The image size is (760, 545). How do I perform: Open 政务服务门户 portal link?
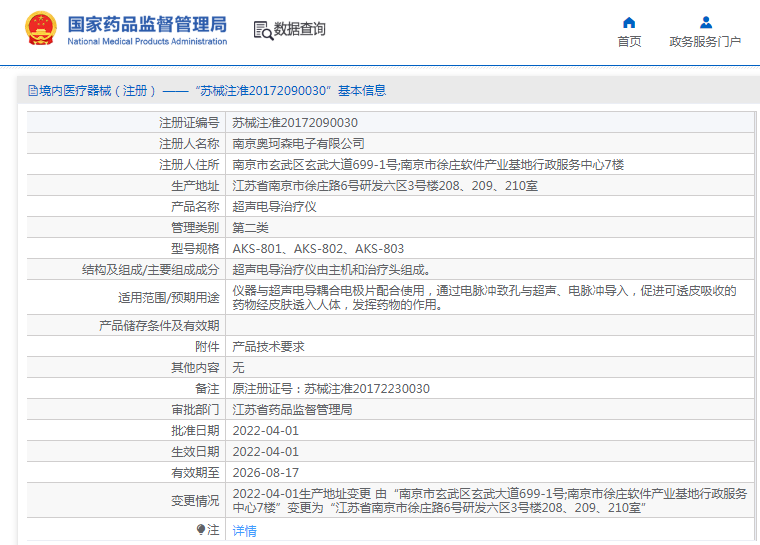[705, 42]
